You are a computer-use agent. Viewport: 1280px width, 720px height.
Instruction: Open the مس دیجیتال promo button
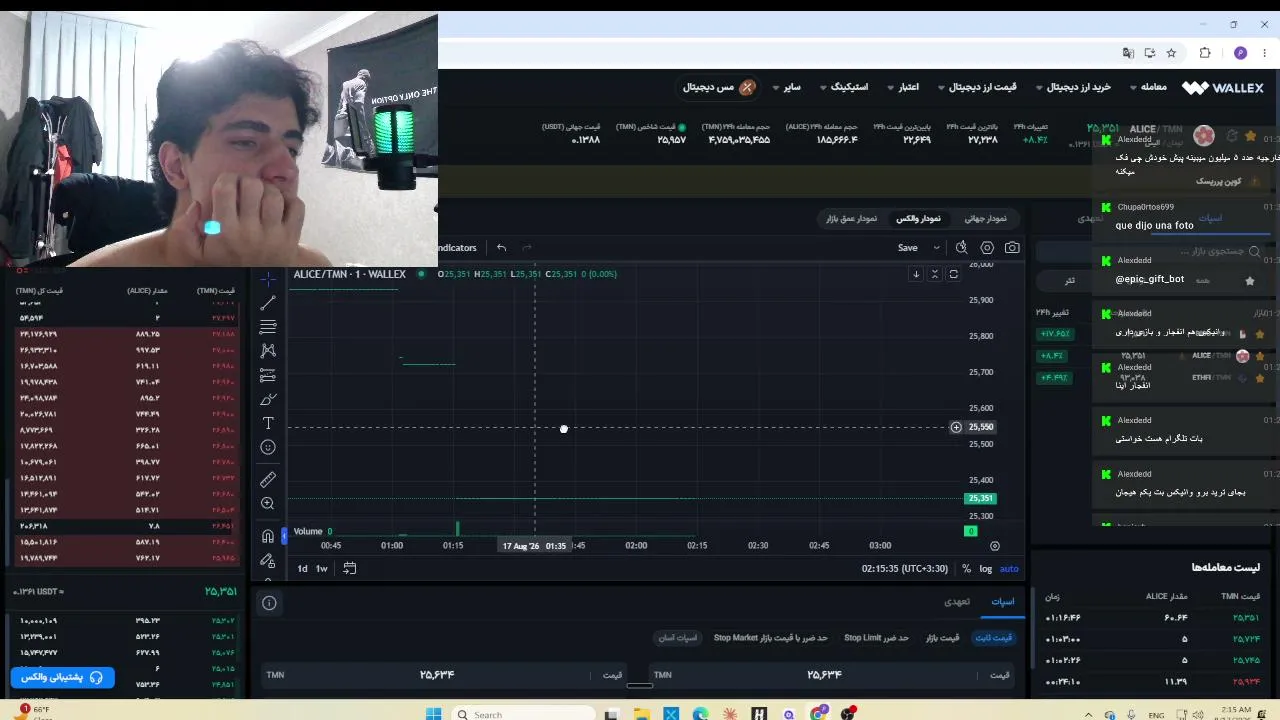pos(719,87)
